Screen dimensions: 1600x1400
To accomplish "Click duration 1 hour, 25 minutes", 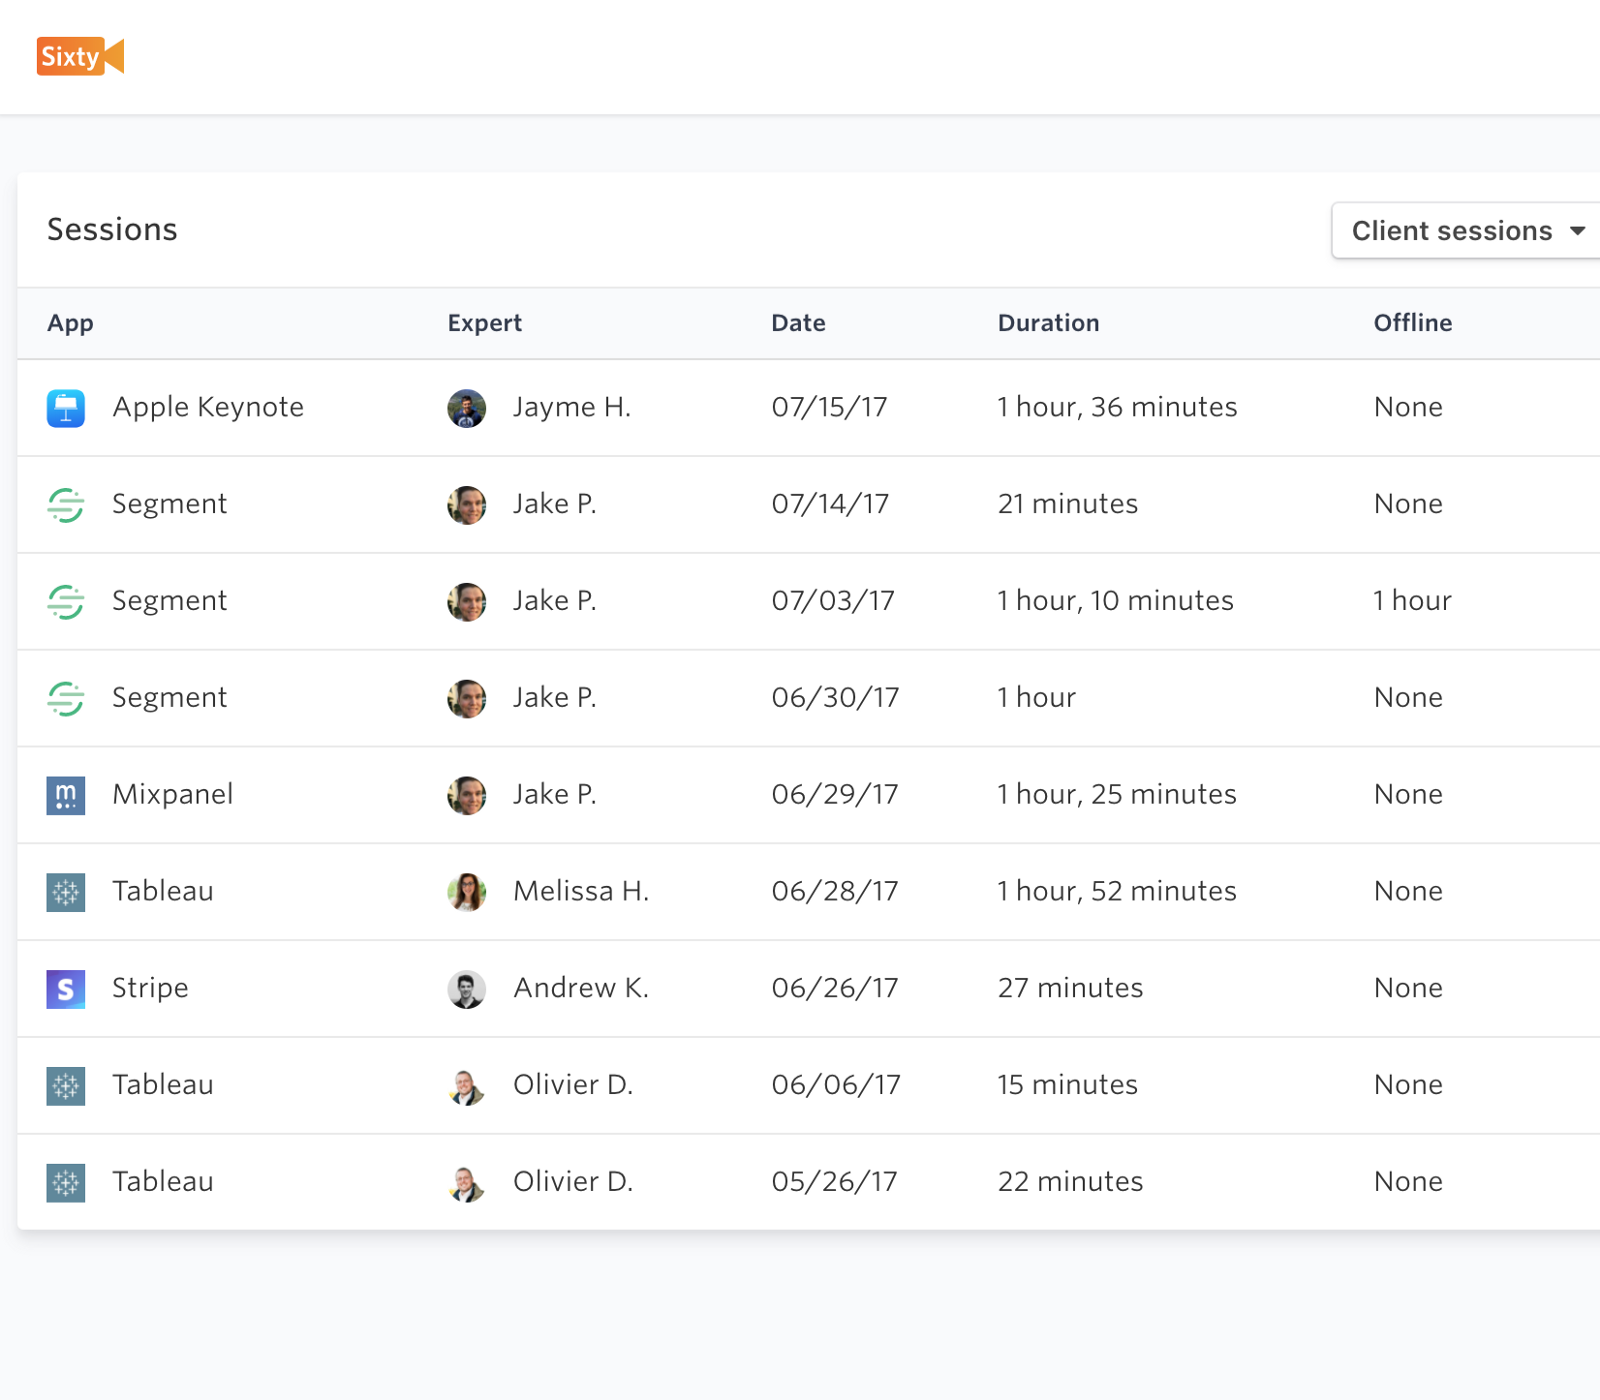I will [1117, 794].
